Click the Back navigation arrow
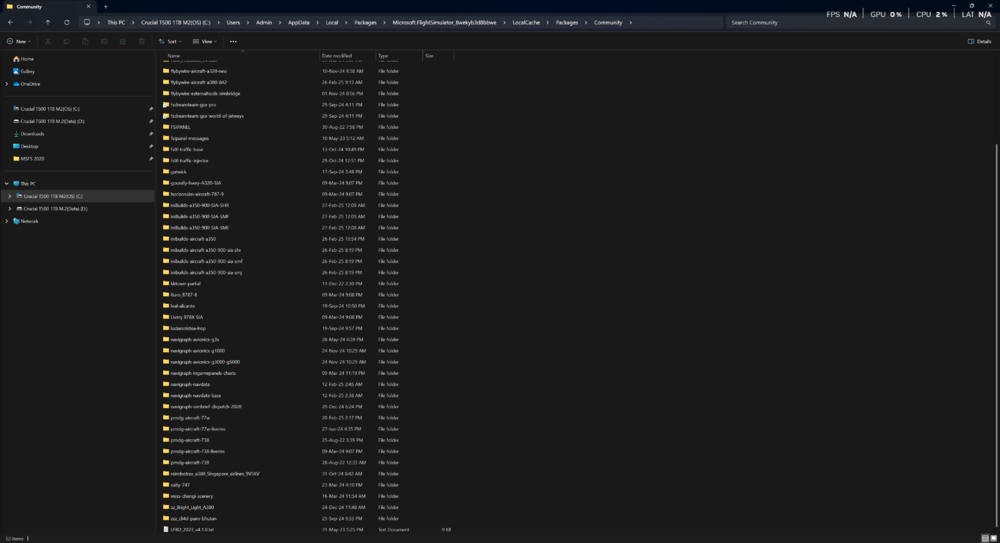 click(9, 22)
